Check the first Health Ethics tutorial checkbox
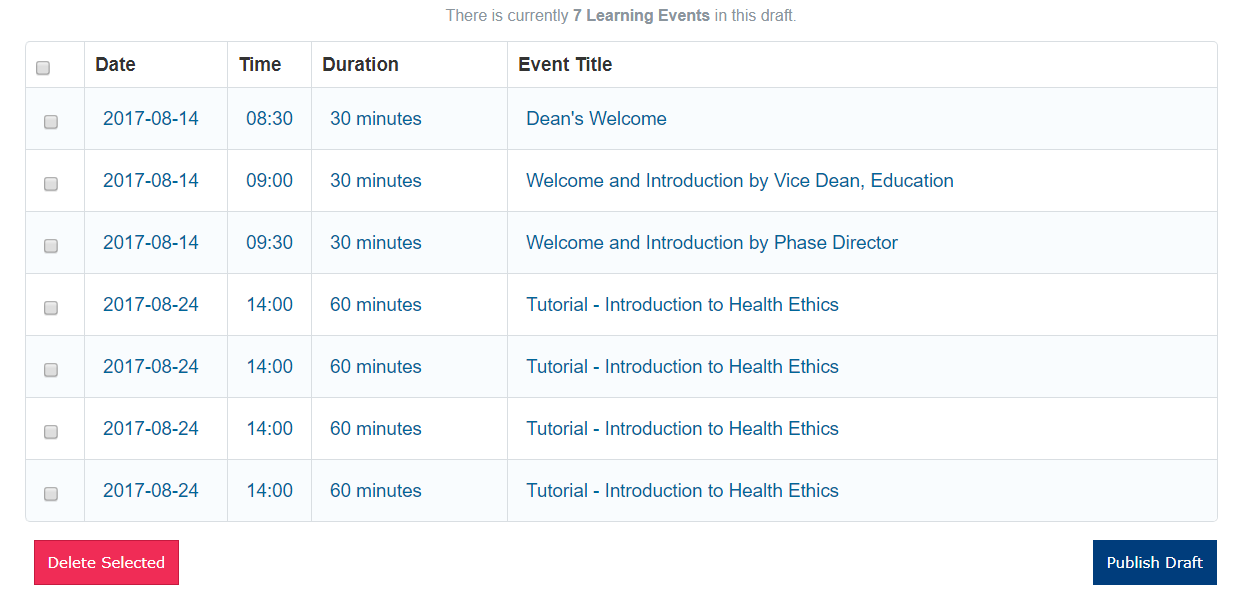1242x615 pixels. click(x=51, y=308)
